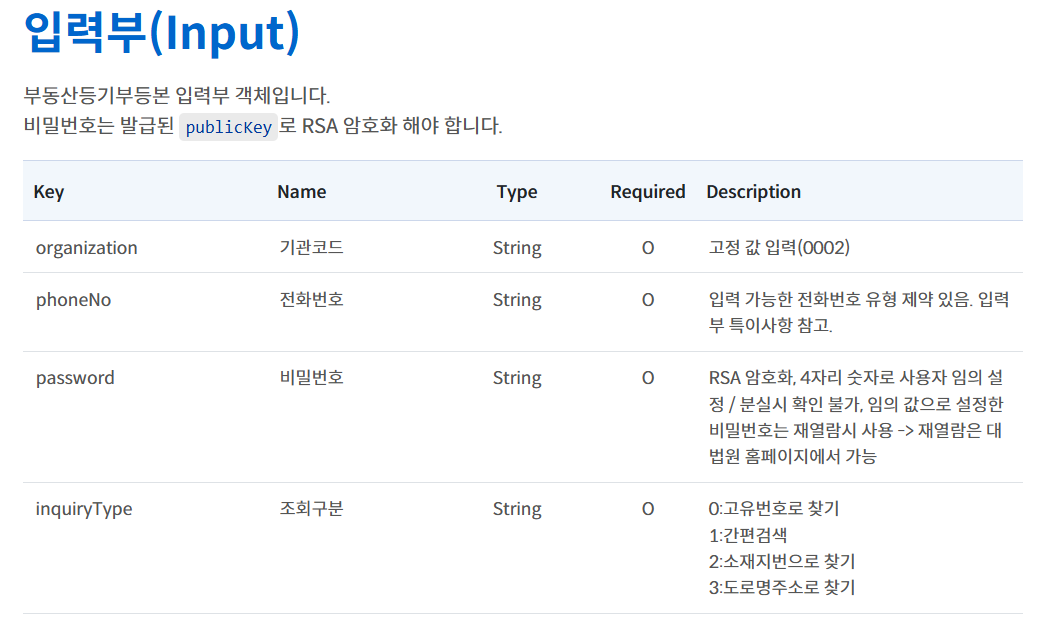This screenshot has height=621, width=1044.
Task: Select the phoneNo key cell
Action: [x=74, y=300]
